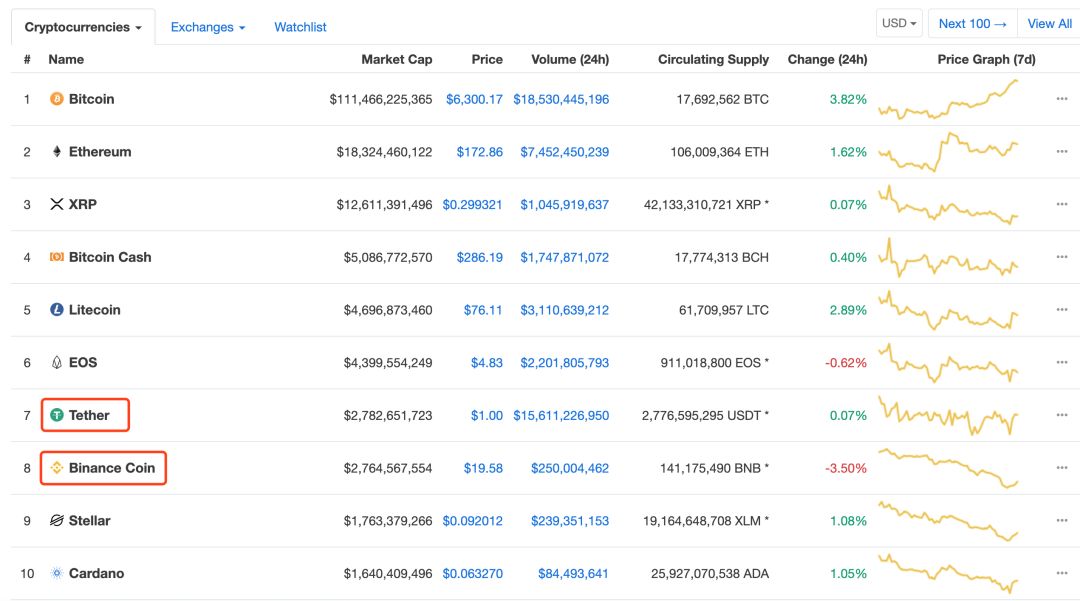Image resolution: width=1080 pixels, height=601 pixels.
Task: Select the Cryptocurrencies tab
Action: coord(82,27)
